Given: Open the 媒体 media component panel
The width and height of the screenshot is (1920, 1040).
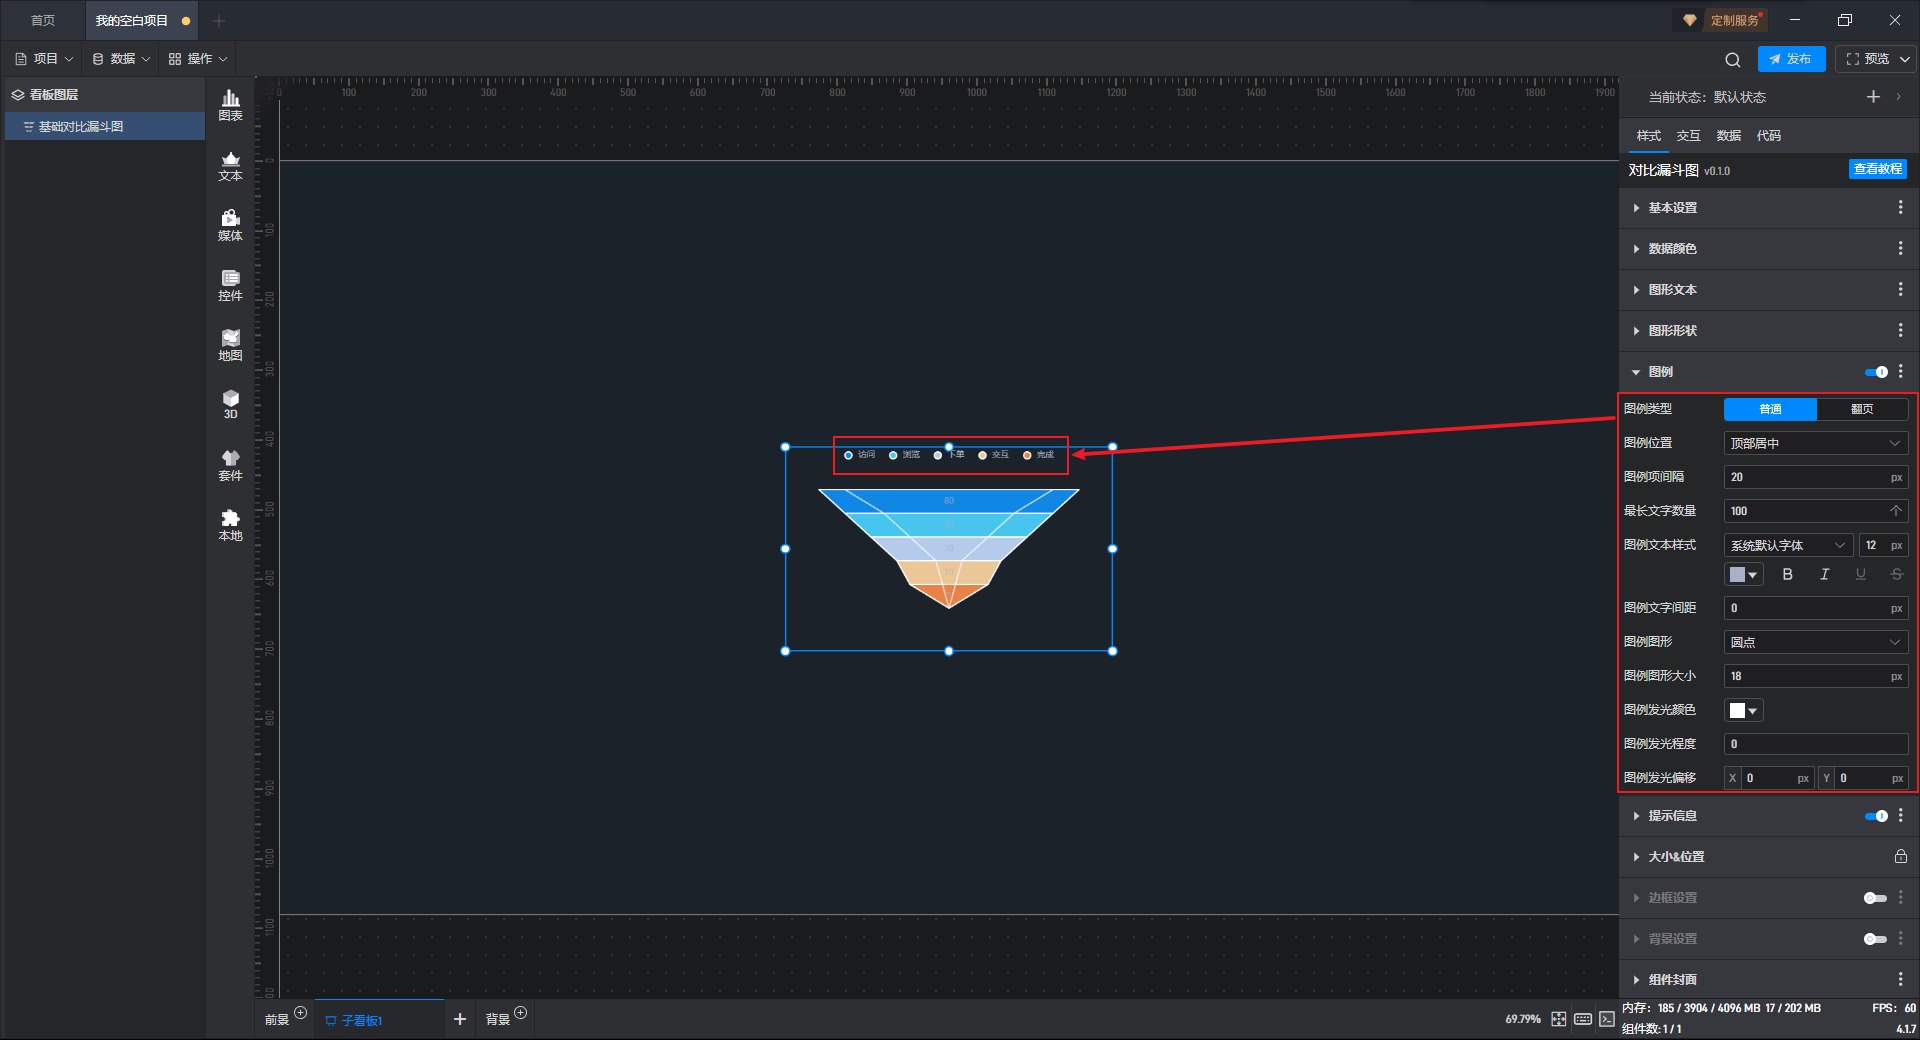Looking at the screenshot, I should [230, 225].
